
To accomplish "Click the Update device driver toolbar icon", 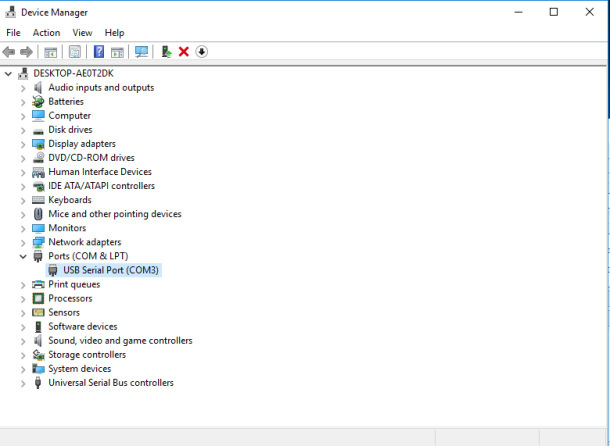I will [x=167, y=52].
